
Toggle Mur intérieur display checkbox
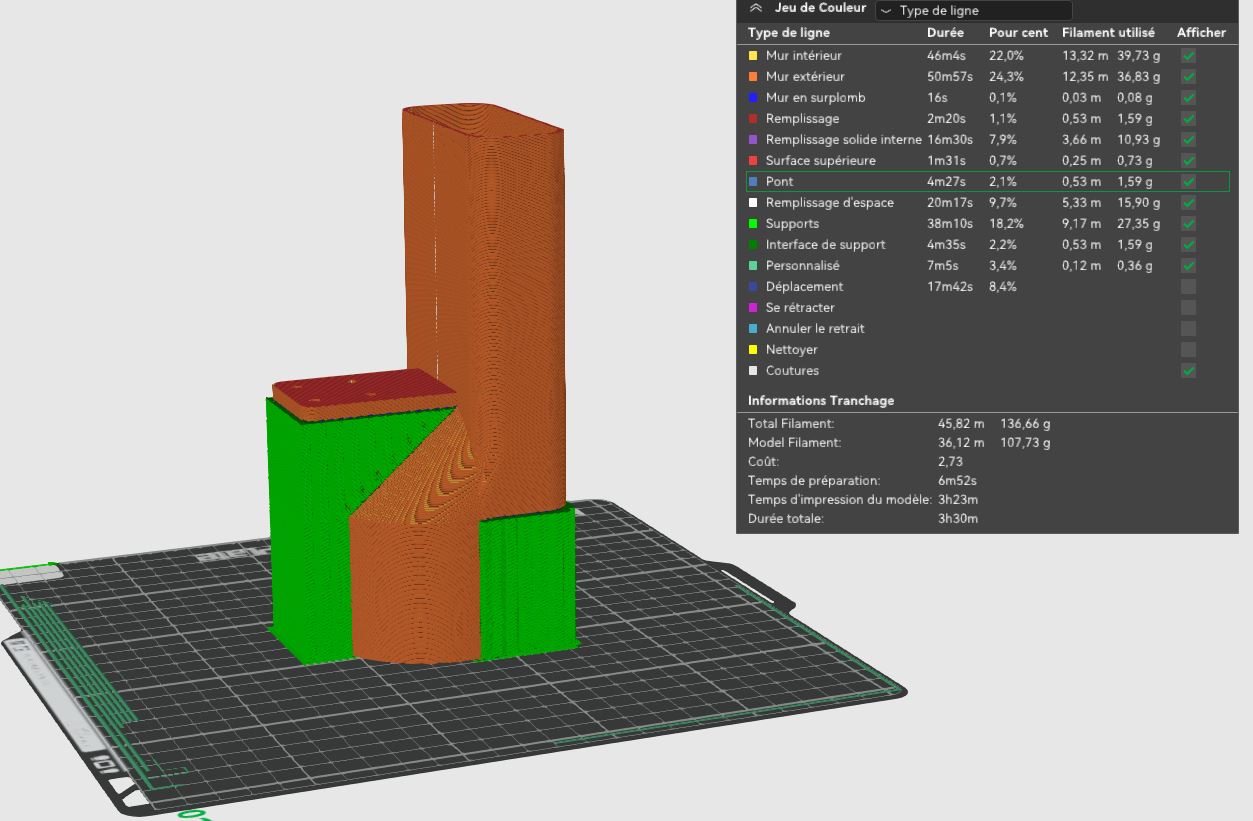1188,56
